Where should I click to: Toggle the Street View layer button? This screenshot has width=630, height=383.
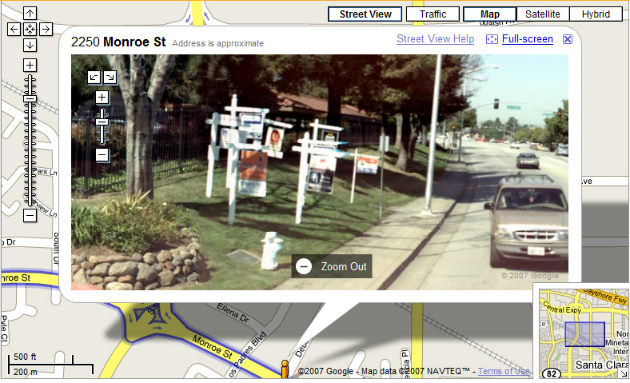365,14
